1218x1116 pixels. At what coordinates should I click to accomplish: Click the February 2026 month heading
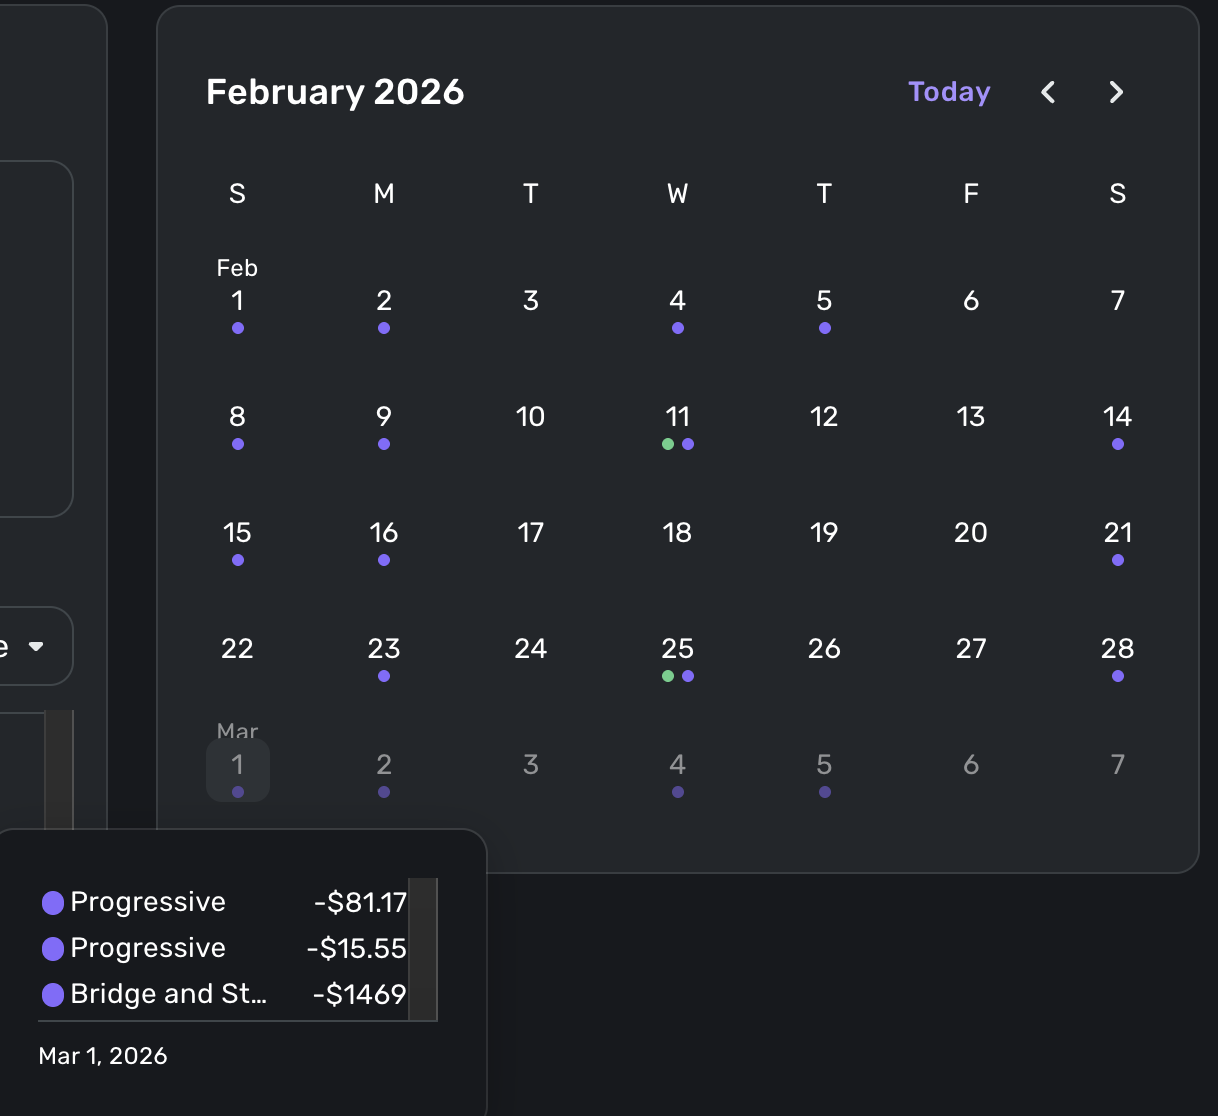coord(335,92)
